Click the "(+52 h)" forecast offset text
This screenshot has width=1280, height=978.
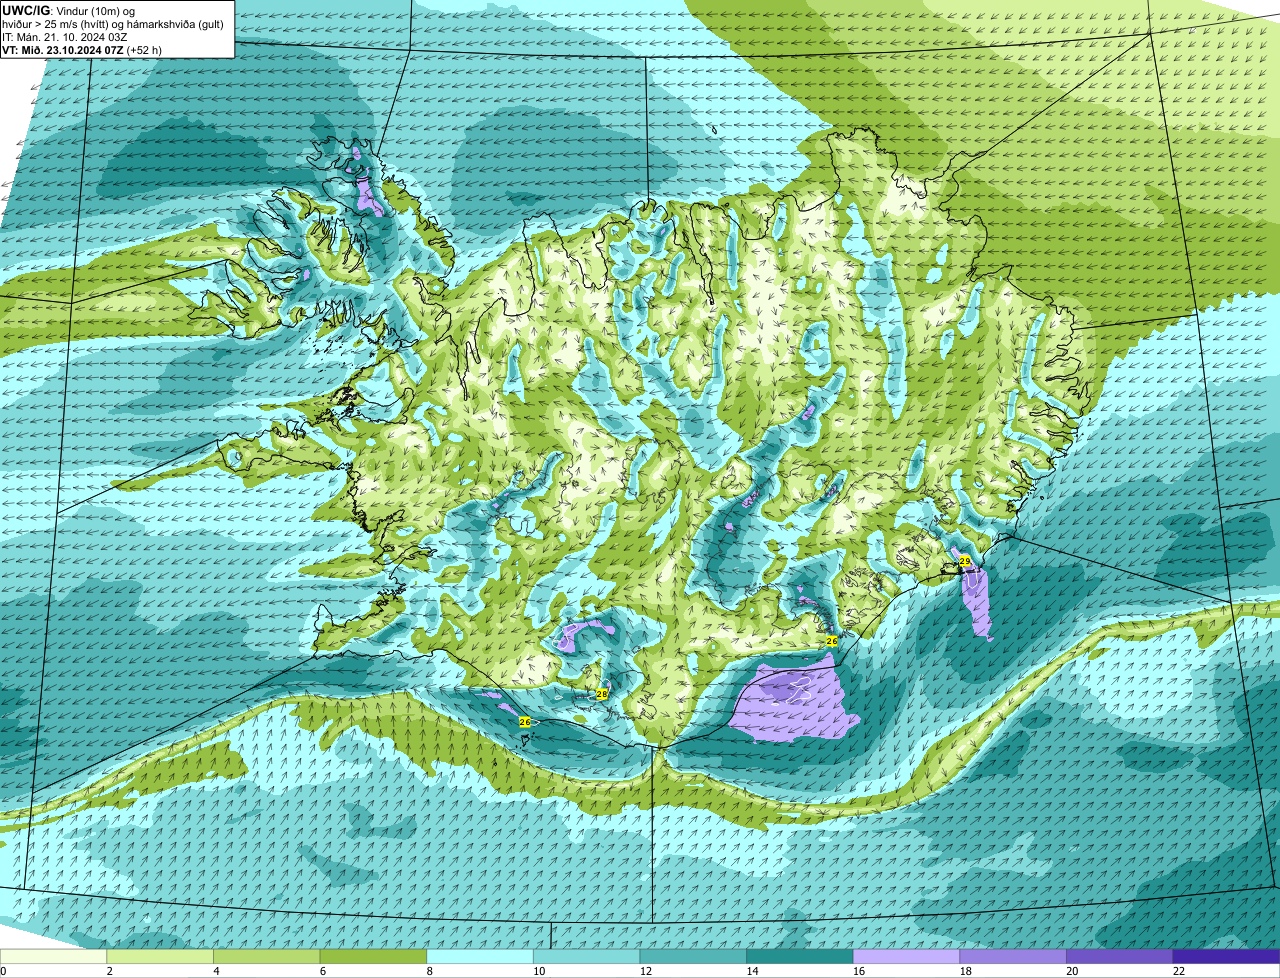coord(145,50)
